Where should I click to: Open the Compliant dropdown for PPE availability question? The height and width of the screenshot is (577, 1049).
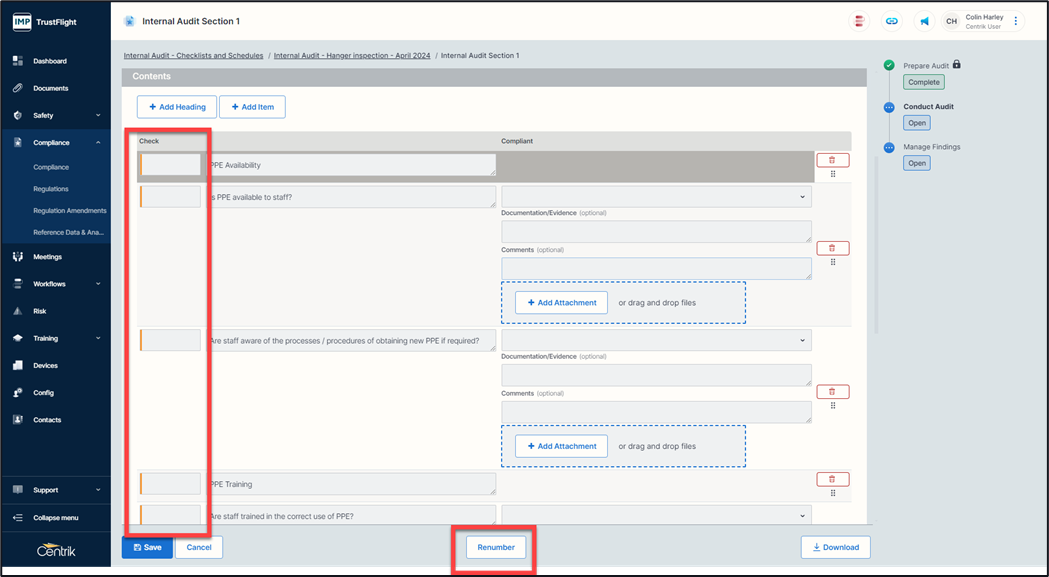pyautogui.click(x=656, y=197)
